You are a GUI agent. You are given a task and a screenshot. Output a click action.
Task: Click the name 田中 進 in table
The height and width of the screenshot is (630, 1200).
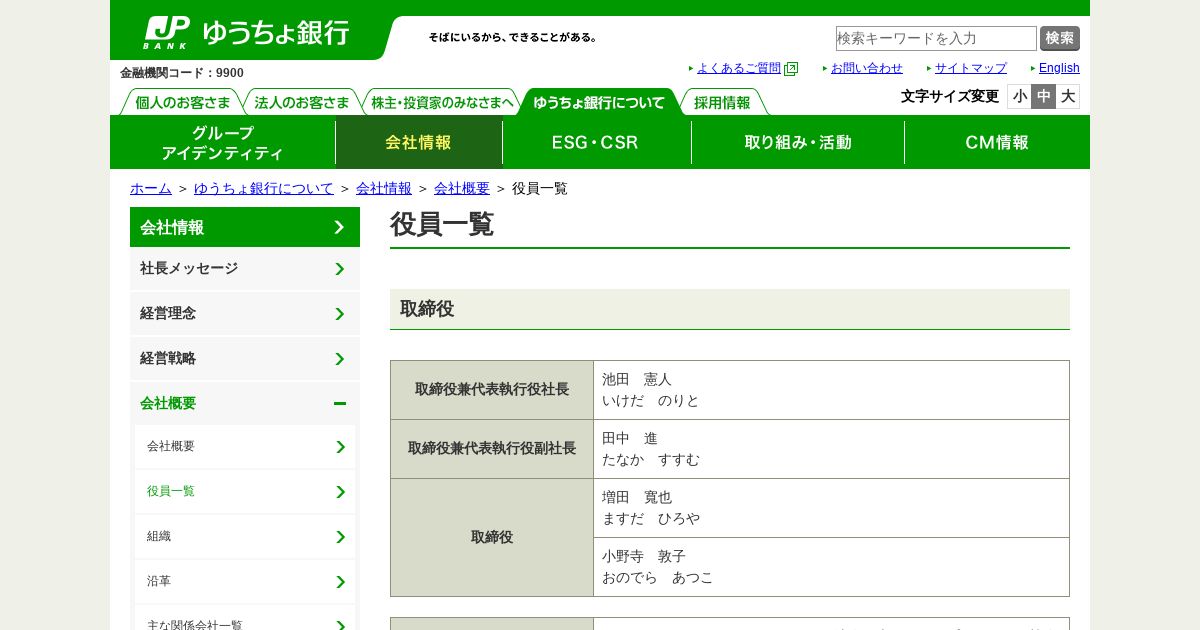630,438
